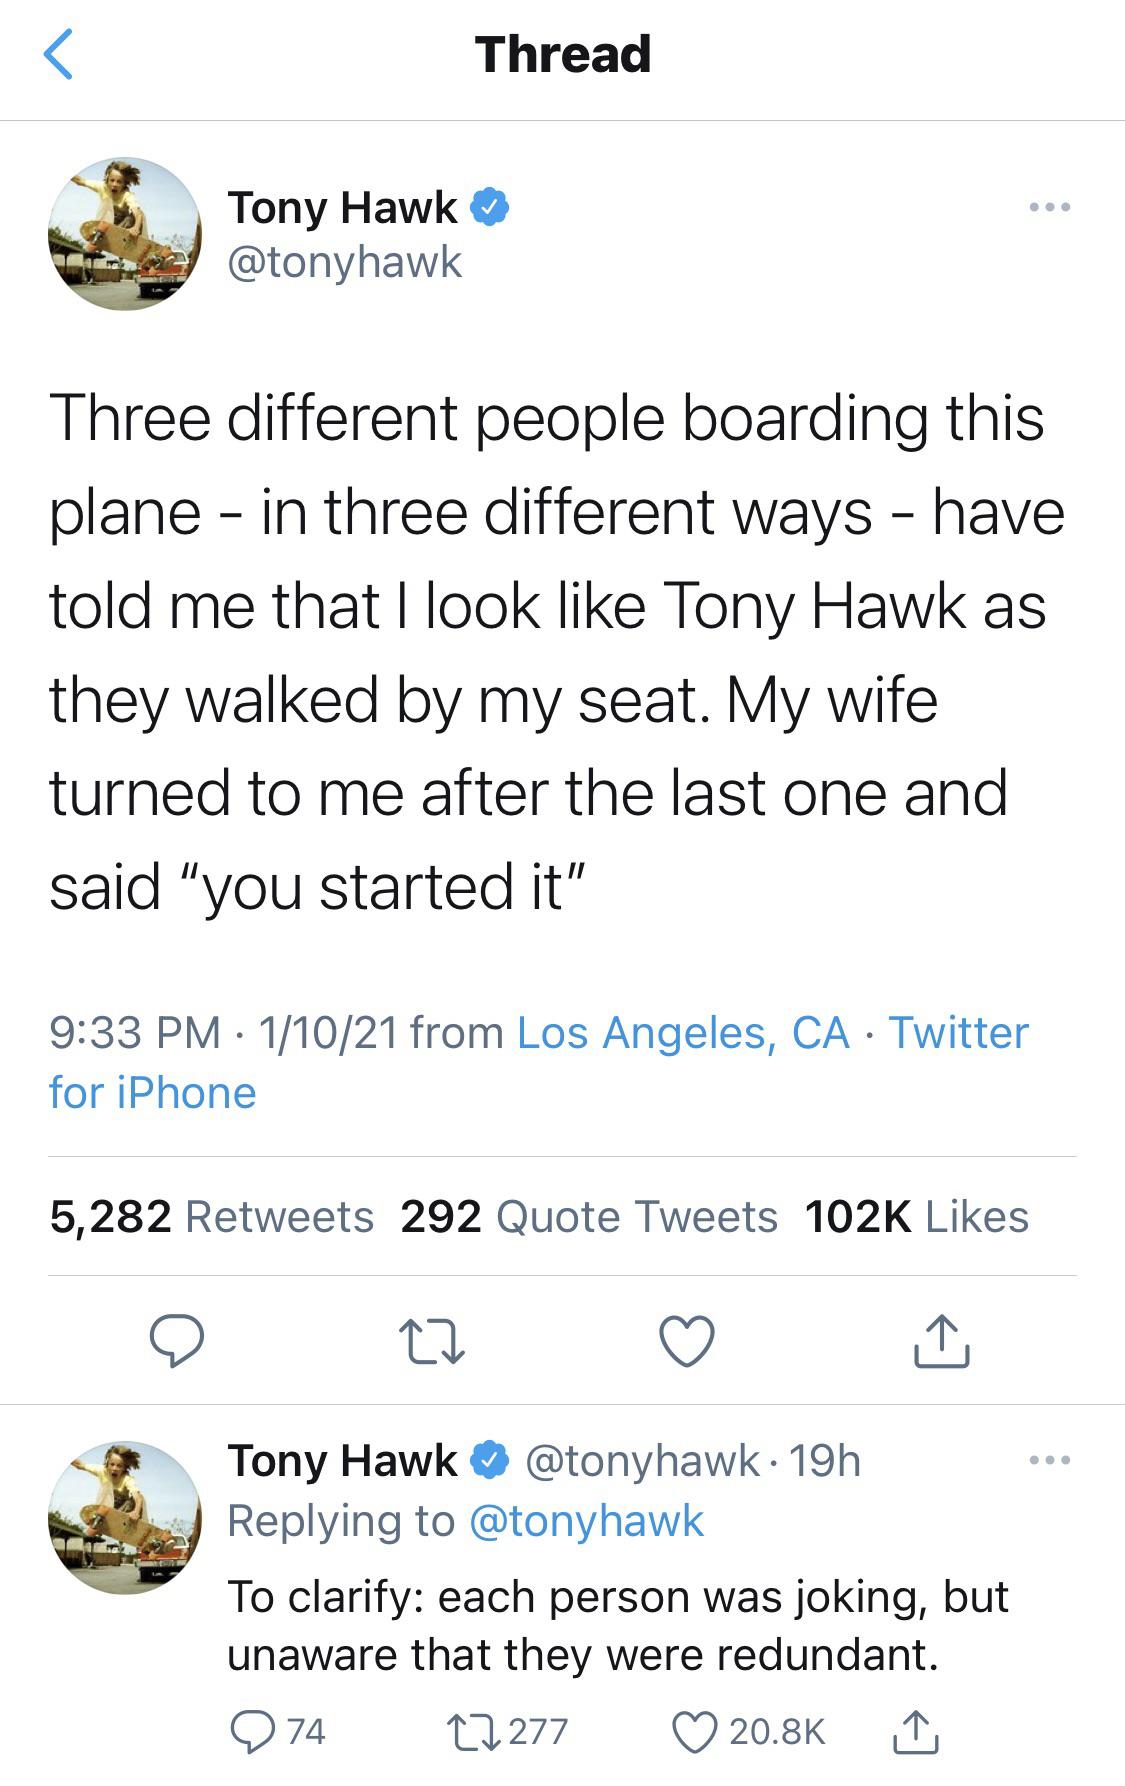Share the clarification reply tweet
The width and height of the screenshot is (1125, 1786).
[x=915, y=1732]
